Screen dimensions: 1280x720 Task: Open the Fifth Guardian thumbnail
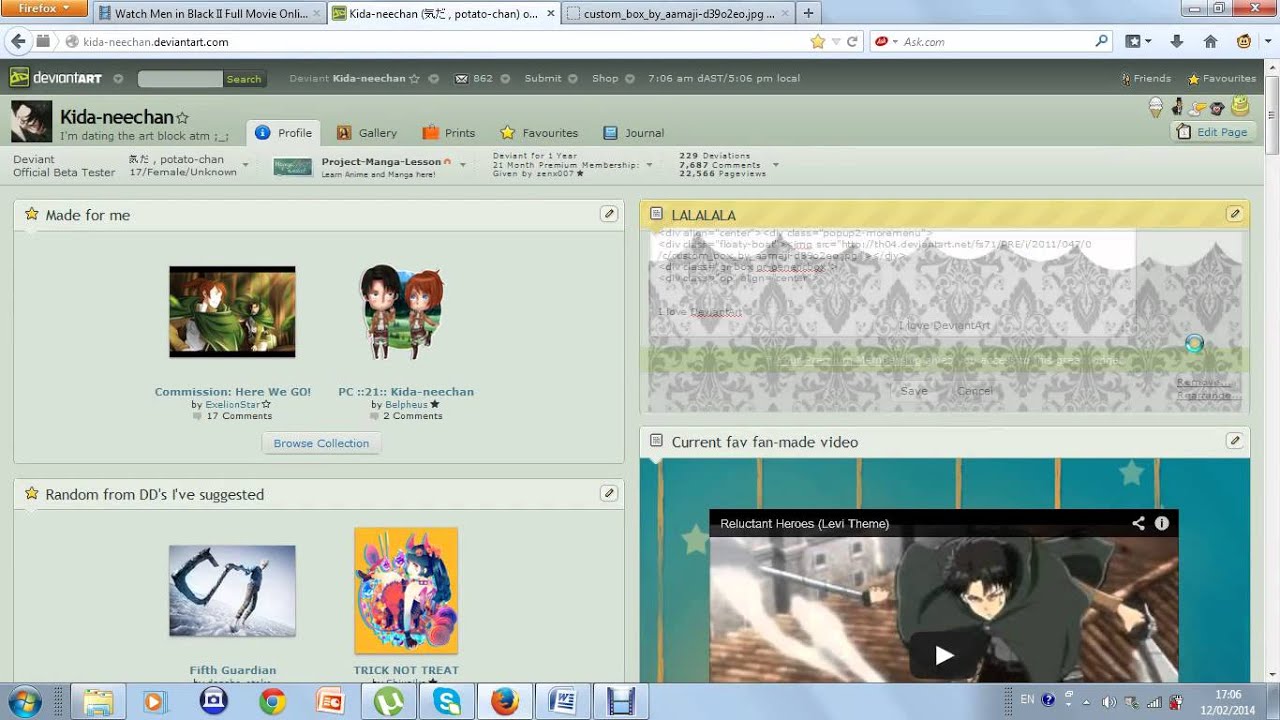232,590
